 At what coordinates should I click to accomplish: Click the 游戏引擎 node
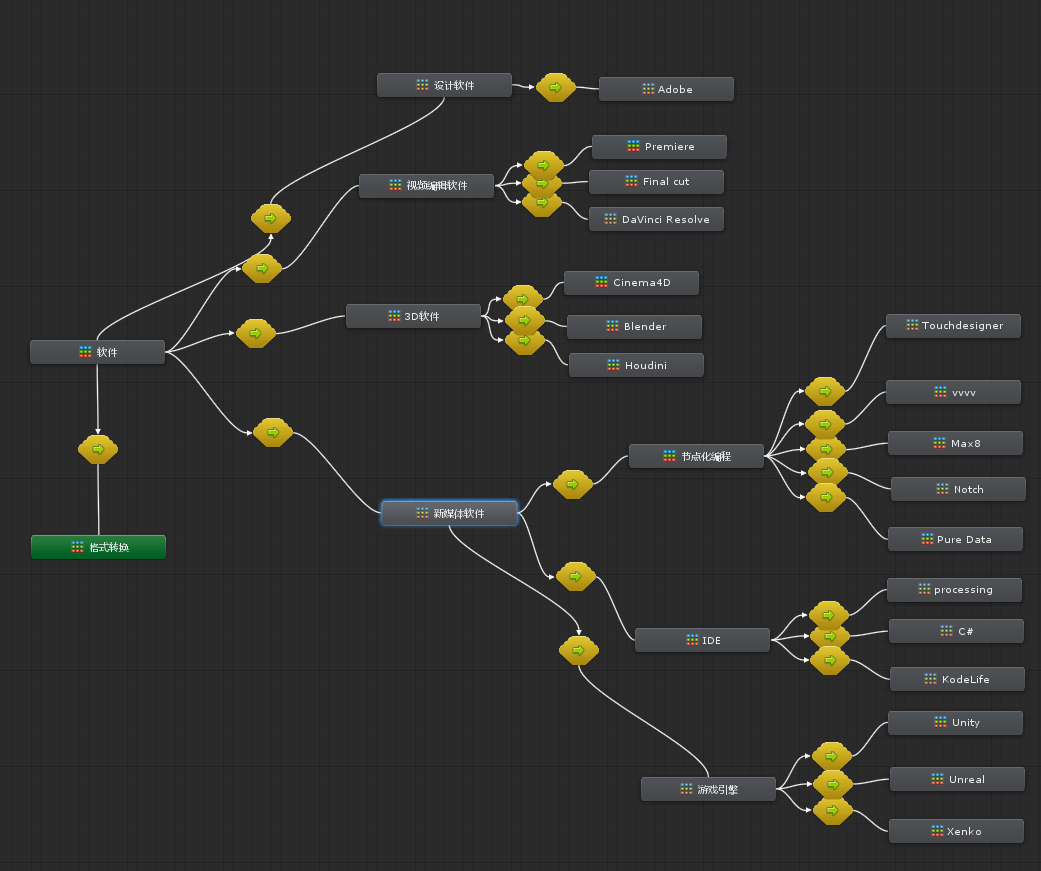click(708, 789)
